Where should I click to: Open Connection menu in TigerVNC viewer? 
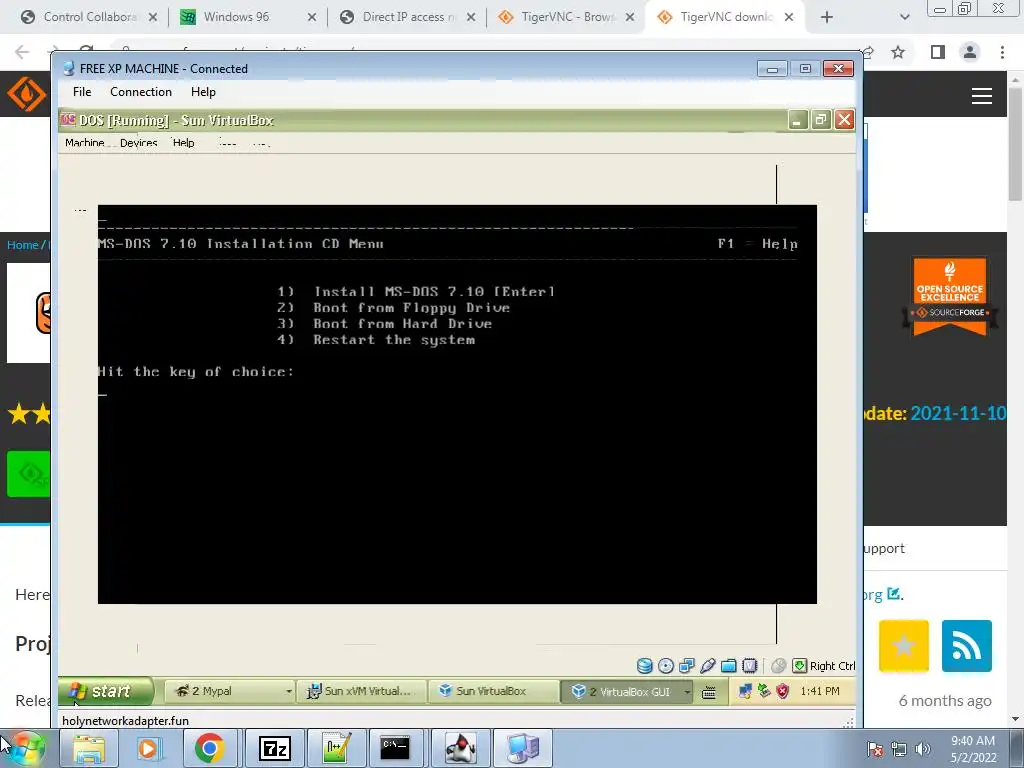(140, 92)
